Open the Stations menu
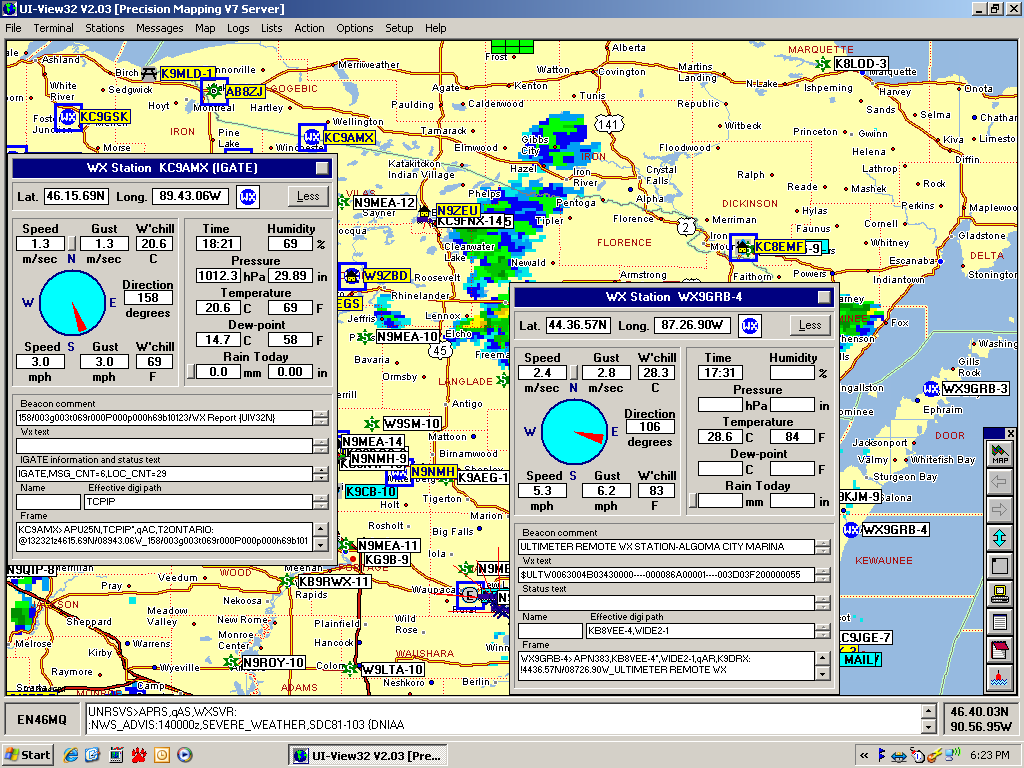The height and width of the screenshot is (768, 1024). pos(105,28)
